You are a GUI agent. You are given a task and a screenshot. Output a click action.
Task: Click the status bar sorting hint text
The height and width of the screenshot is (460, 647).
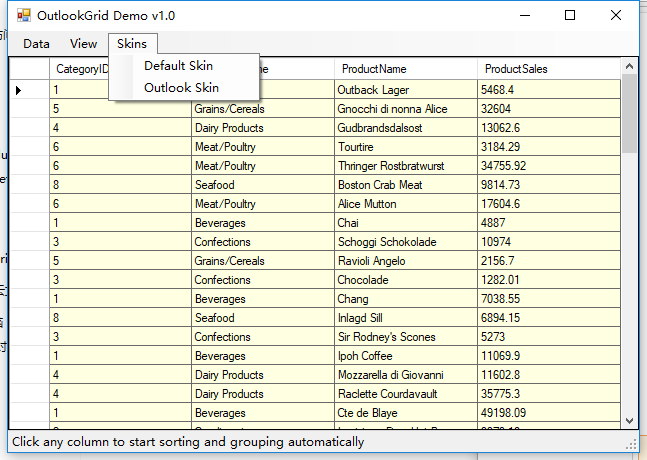click(x=188, y=442)
